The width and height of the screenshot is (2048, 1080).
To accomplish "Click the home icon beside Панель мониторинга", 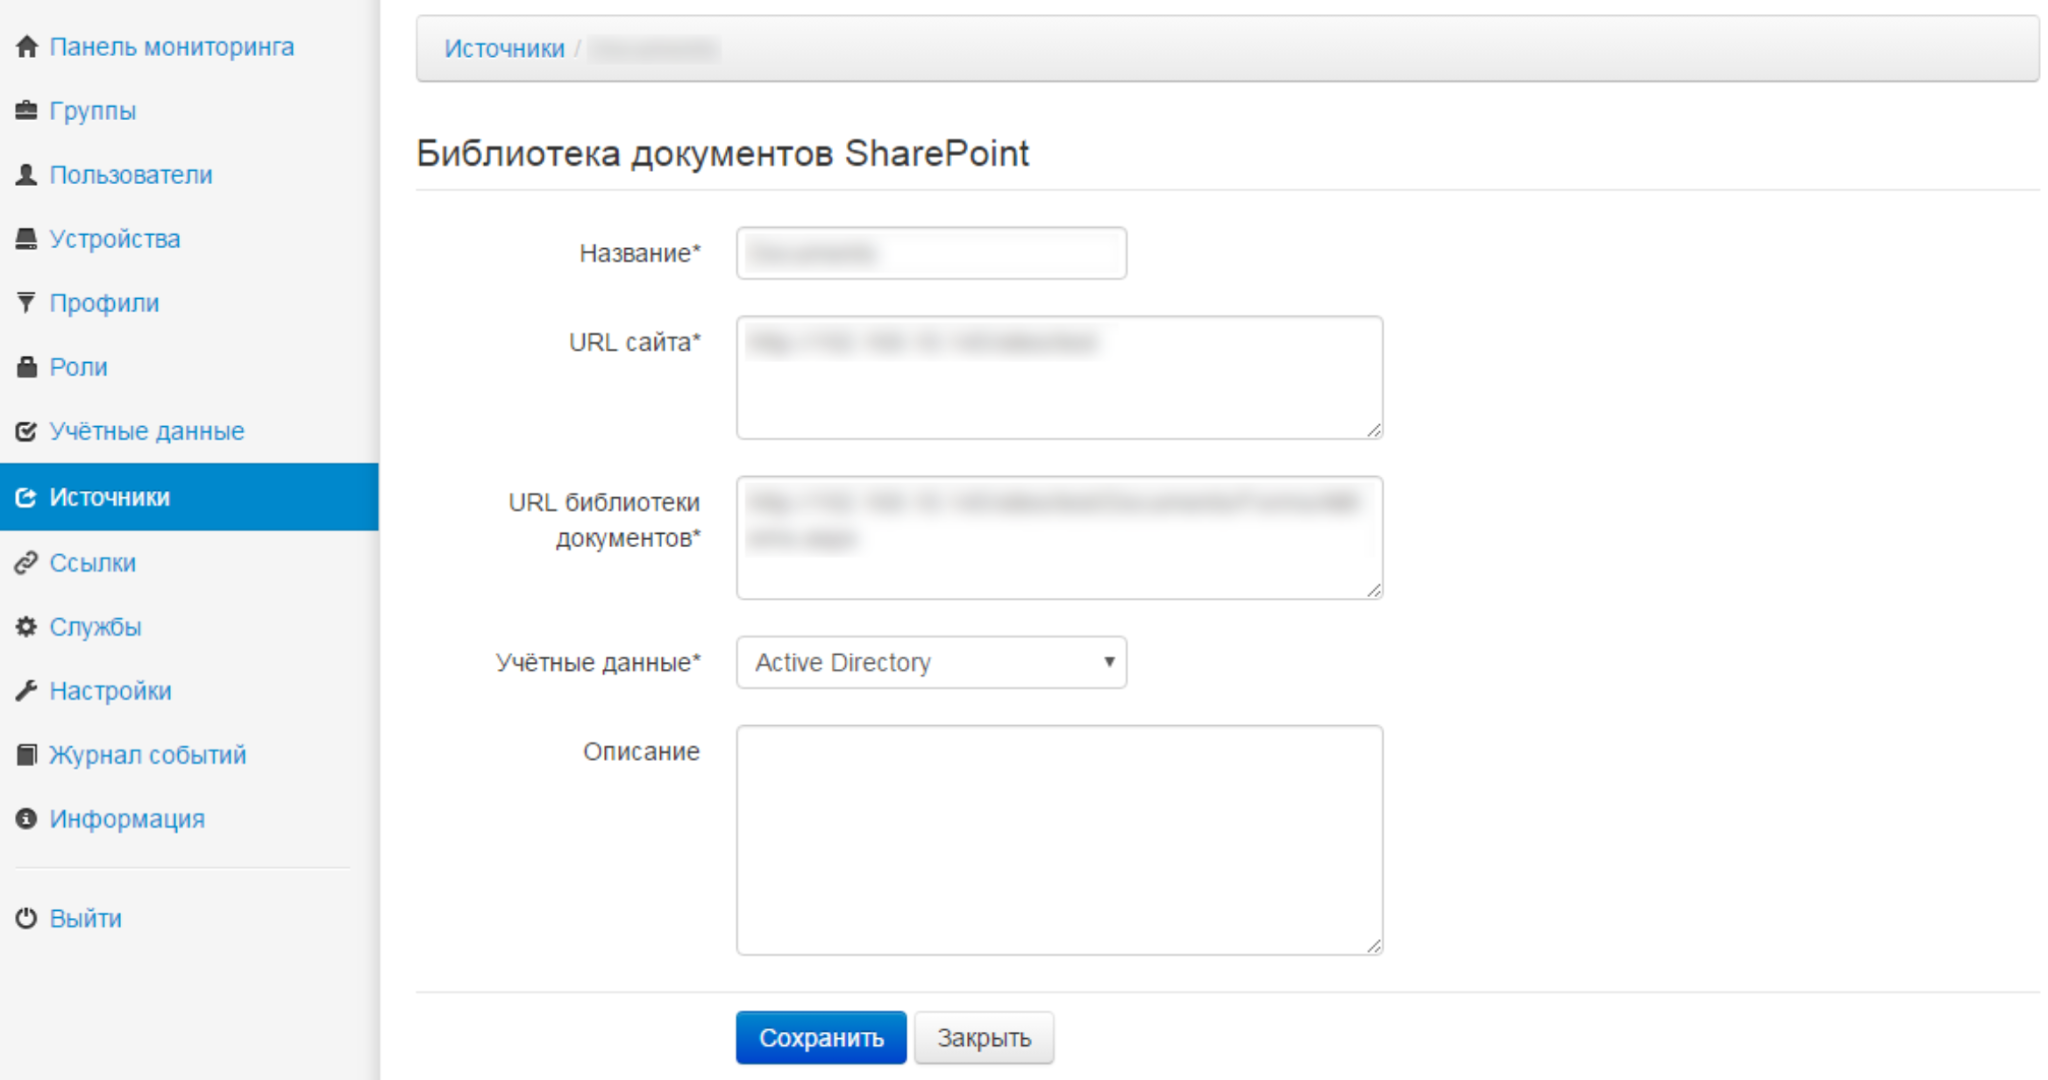I will [x=27, y=47].
